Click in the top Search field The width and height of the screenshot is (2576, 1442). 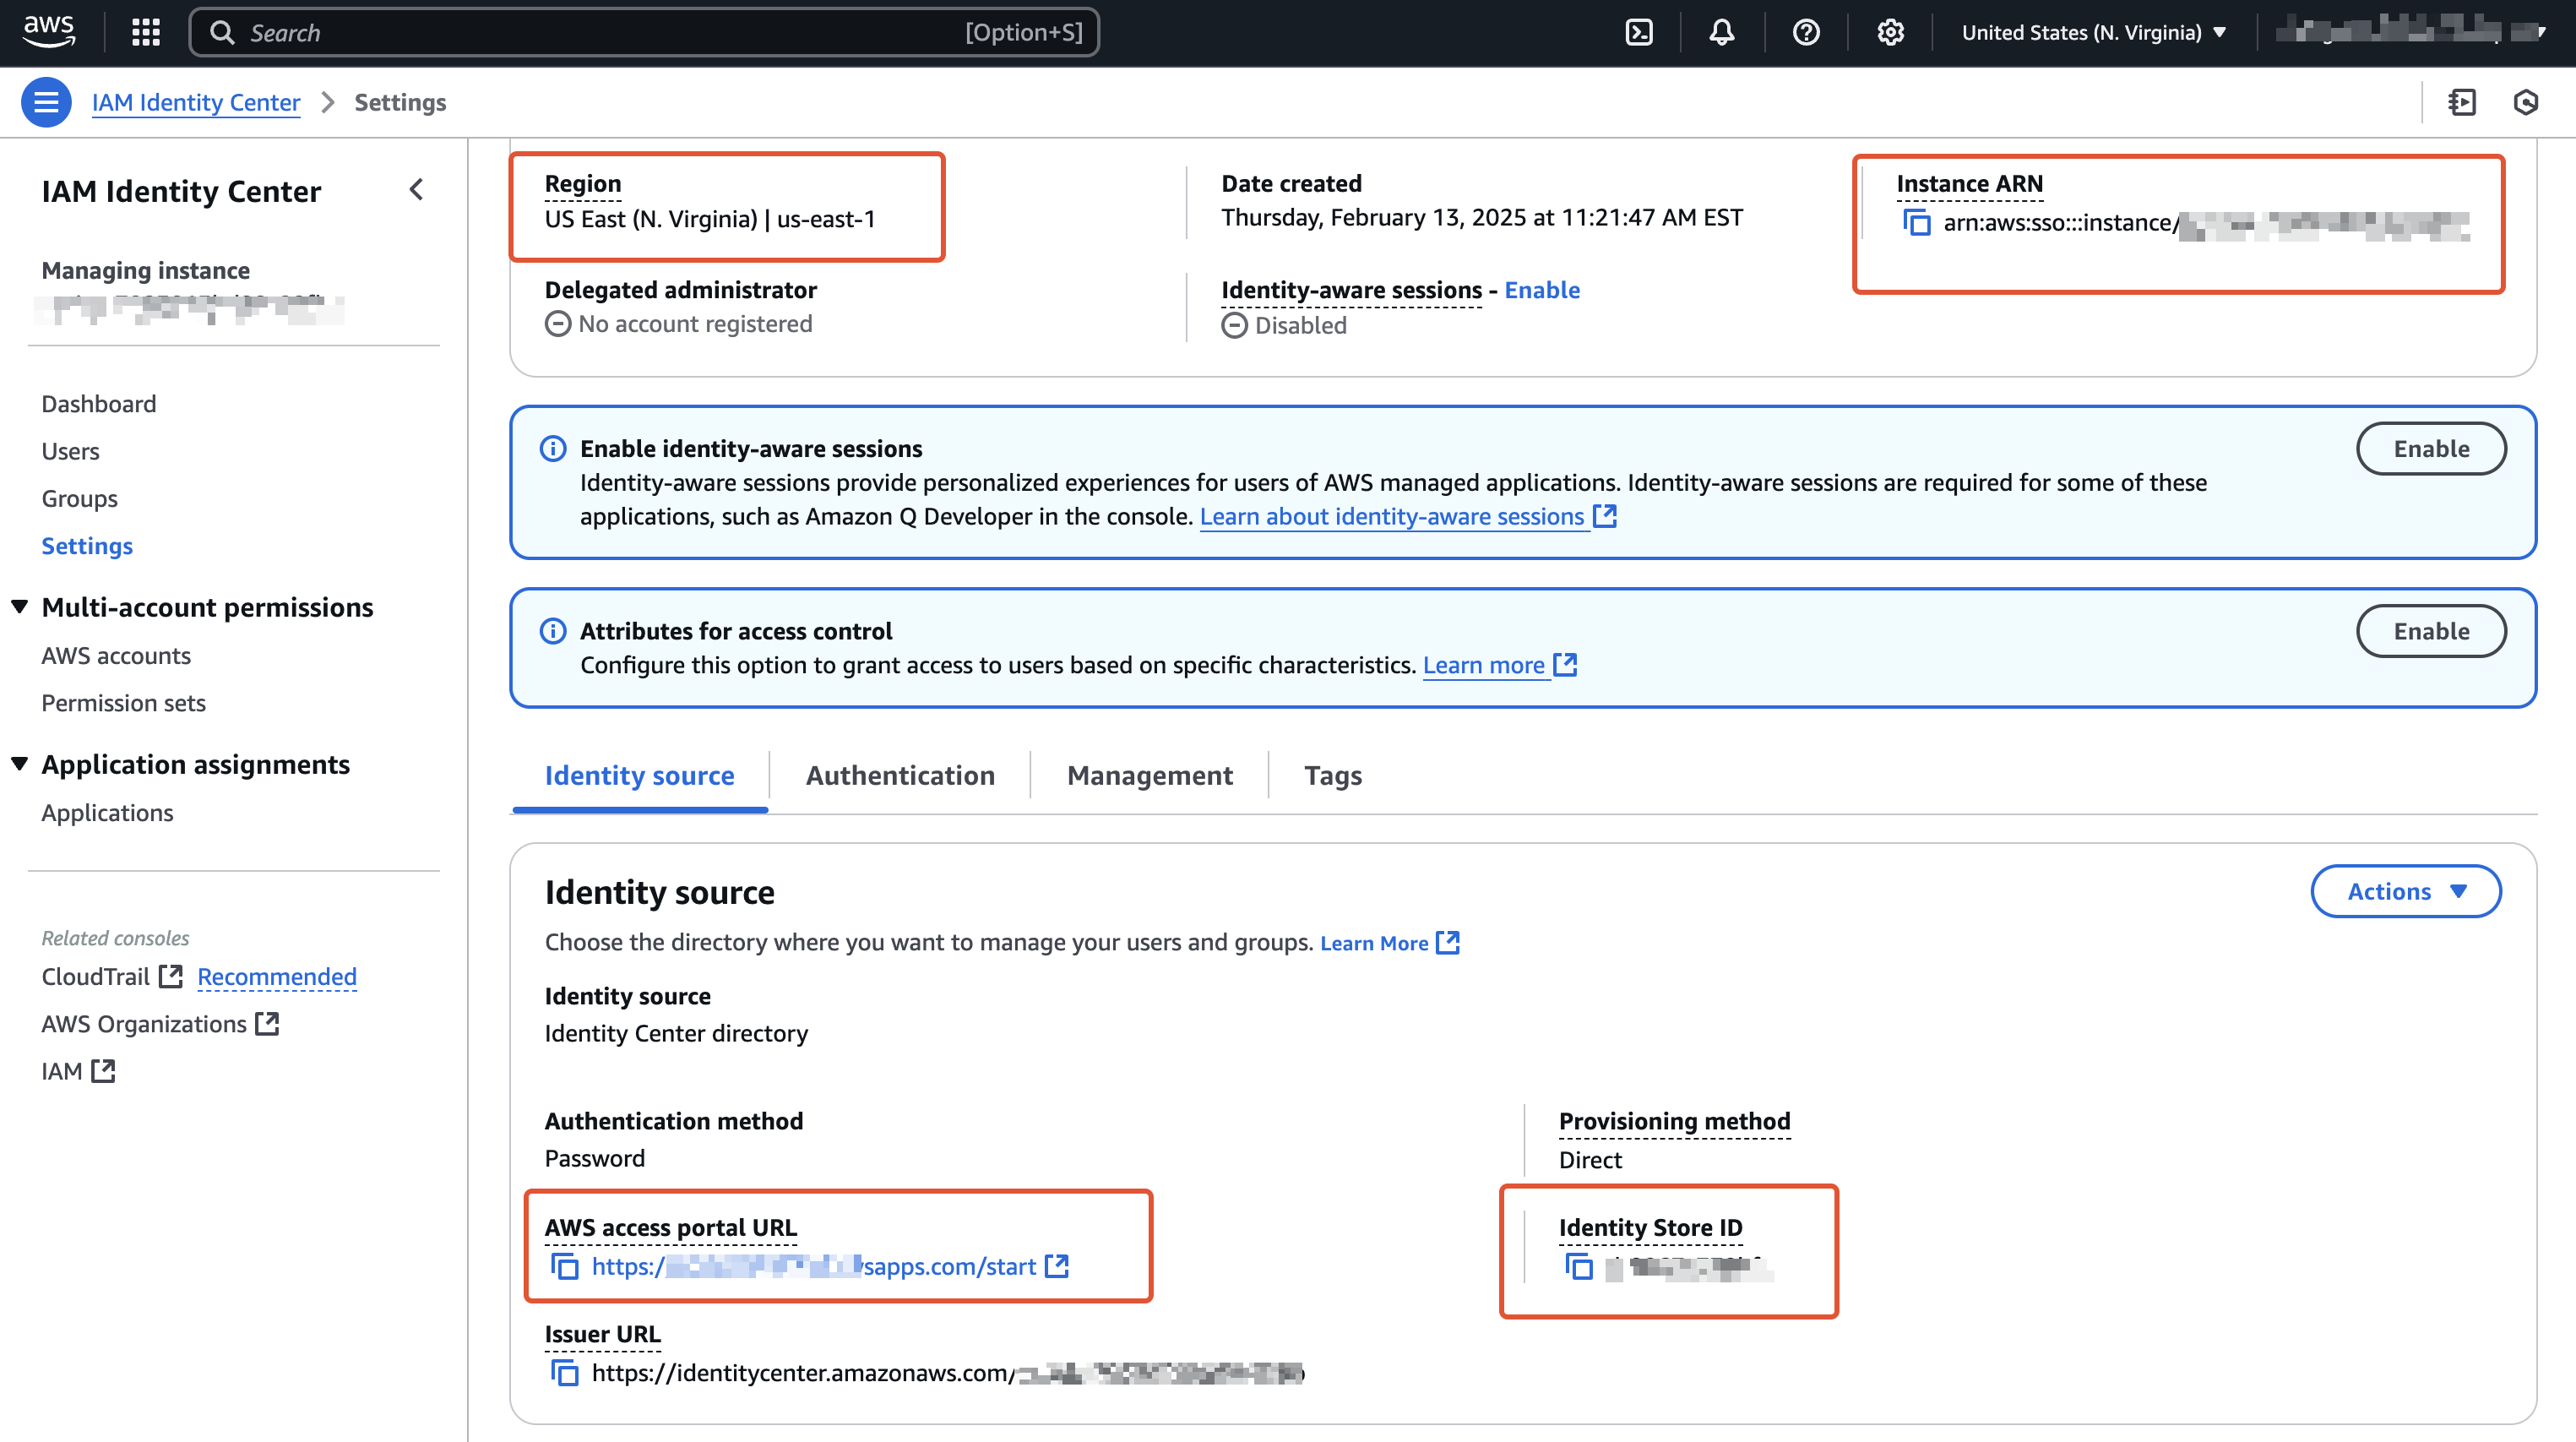click(x=600, y=32)
